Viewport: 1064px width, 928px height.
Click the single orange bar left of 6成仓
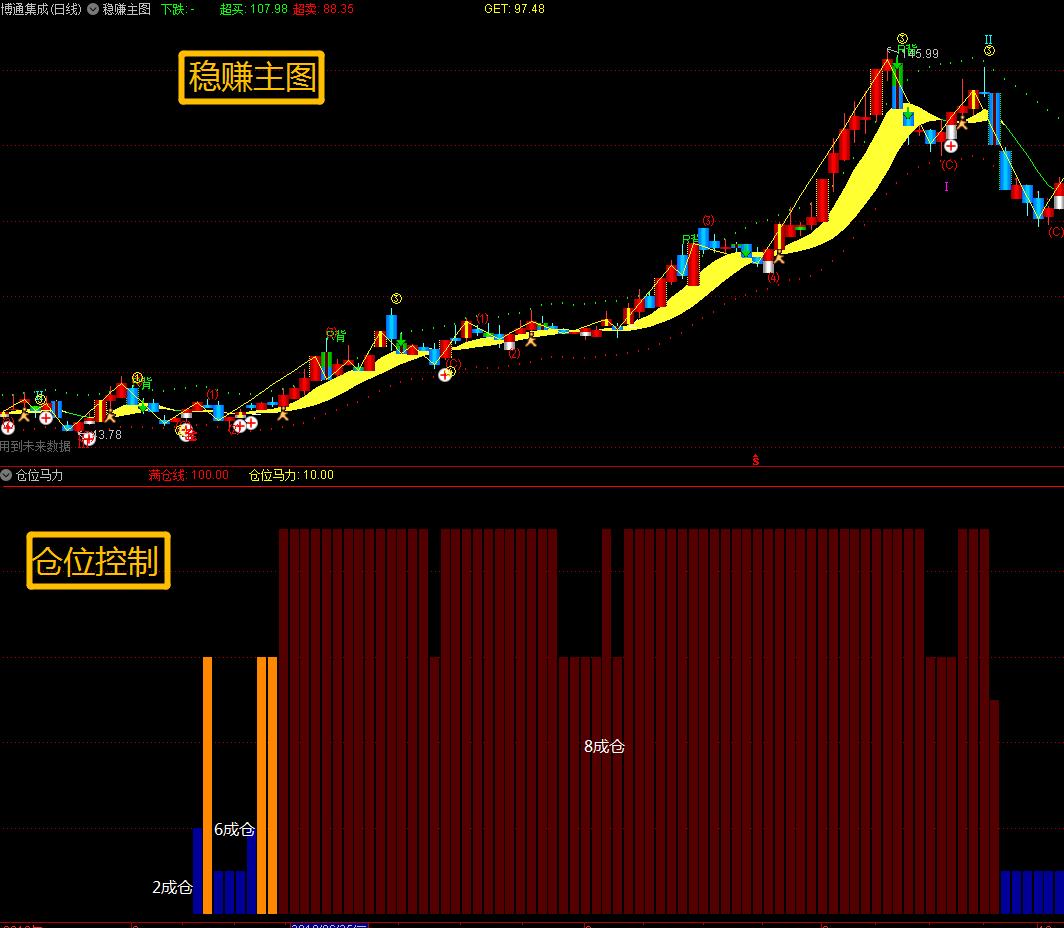coord(208,785)
